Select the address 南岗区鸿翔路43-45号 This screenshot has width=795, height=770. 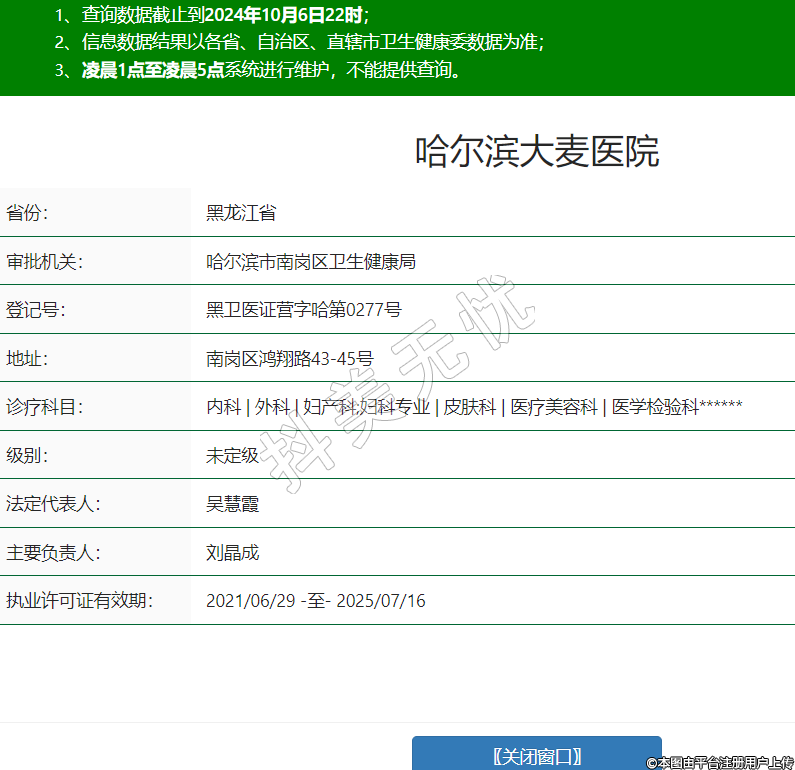coord(289,359)
